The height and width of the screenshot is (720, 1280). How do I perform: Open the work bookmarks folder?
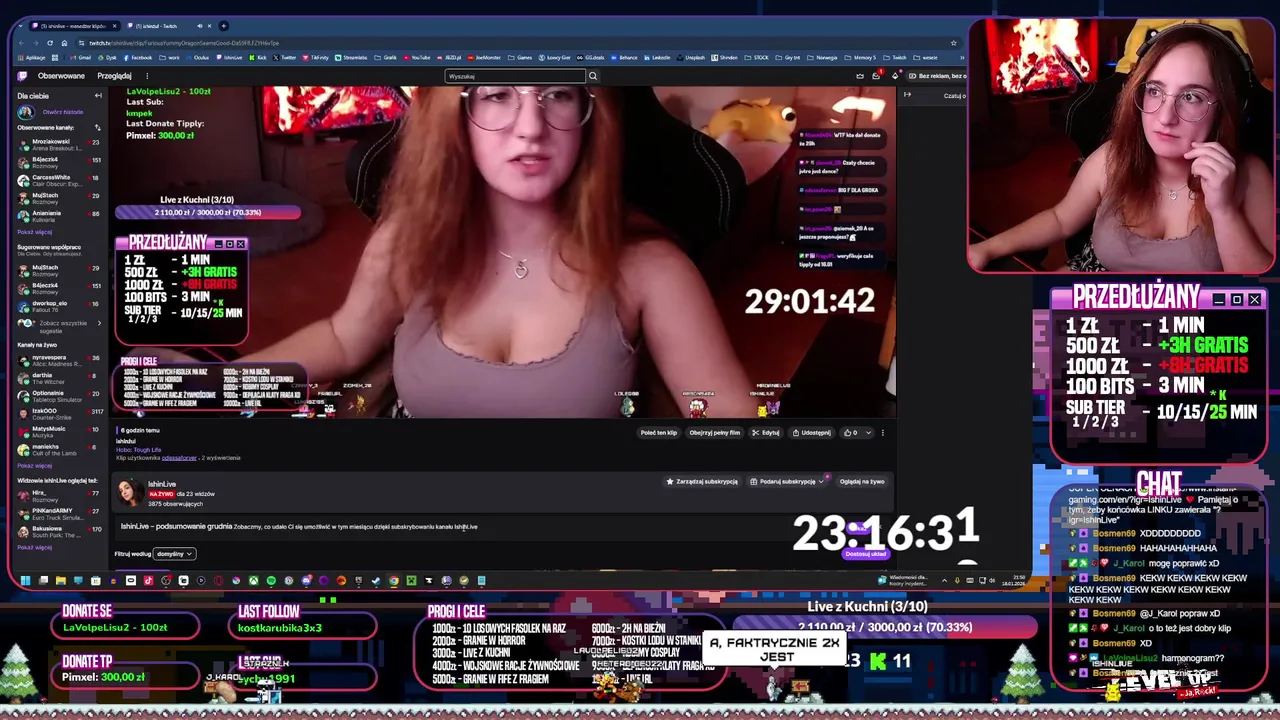pyautogui.click(x=169, y=57)
